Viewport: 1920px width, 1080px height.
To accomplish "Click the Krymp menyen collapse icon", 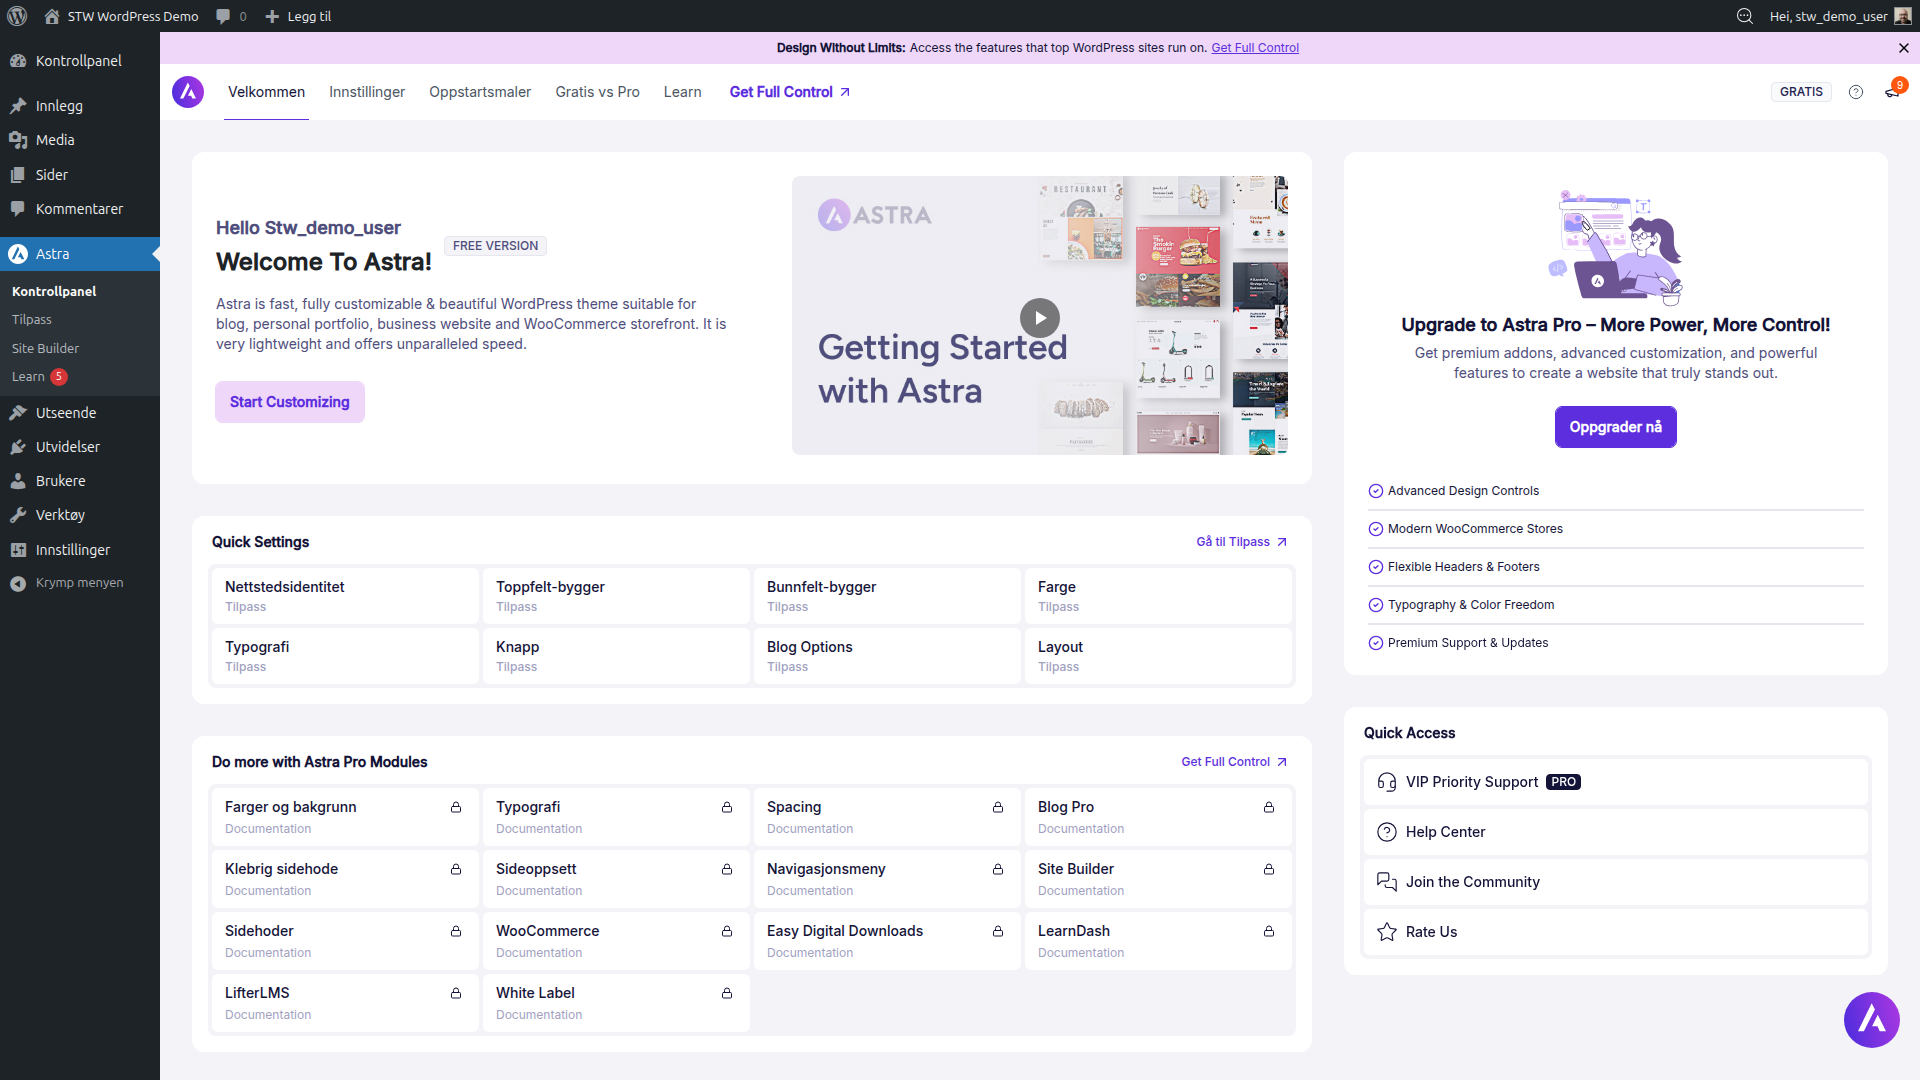I will 18,584.
